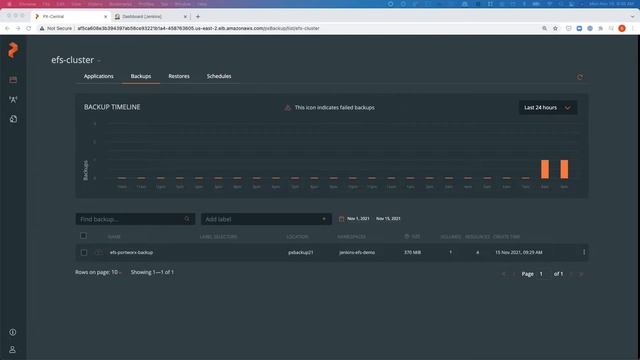The height and width of the screenshot is (360, 640).
Task: Go to the previous page of results
Action: 513,274
